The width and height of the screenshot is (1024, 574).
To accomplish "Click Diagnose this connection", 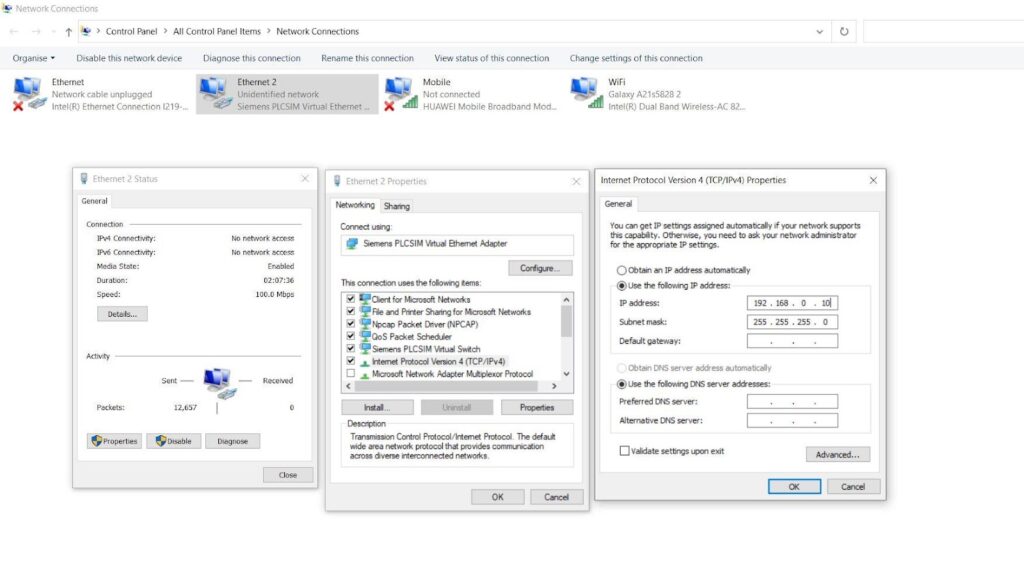I will click(x=251, y=58).
